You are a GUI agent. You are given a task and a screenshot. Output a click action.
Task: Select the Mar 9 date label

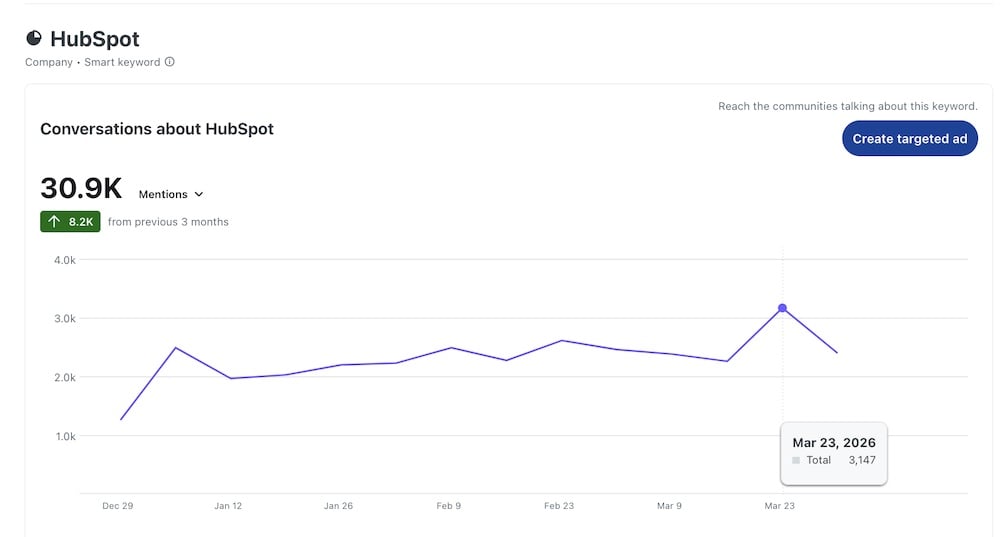tap(669, 506)
